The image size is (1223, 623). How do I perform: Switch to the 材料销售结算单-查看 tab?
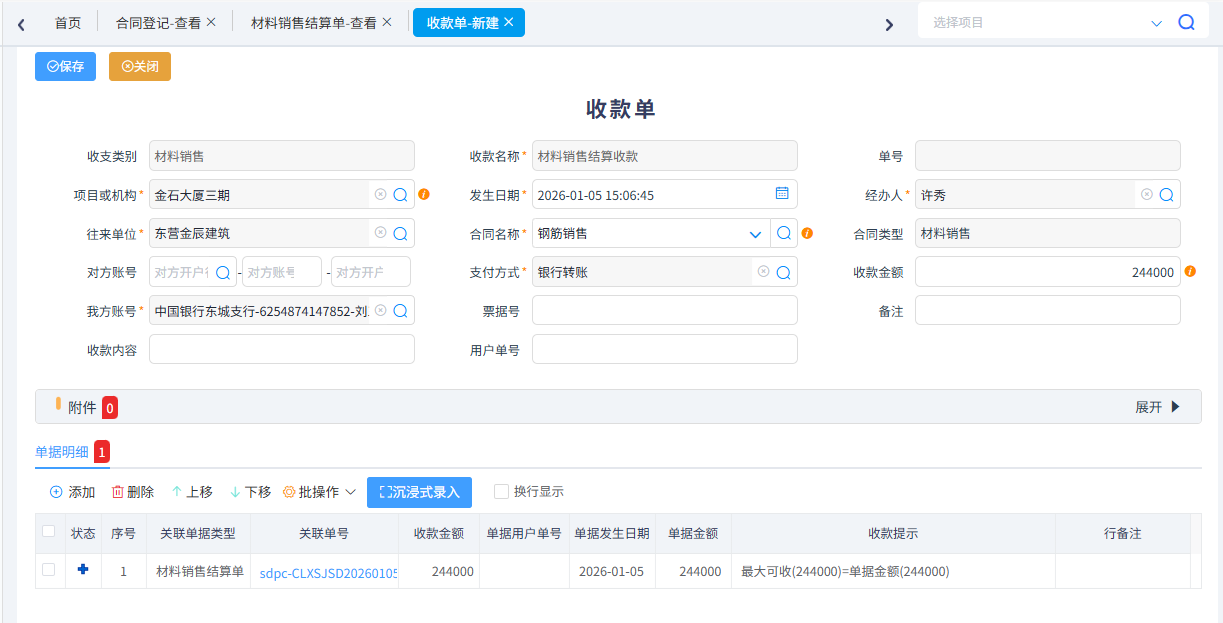[314, 20]
